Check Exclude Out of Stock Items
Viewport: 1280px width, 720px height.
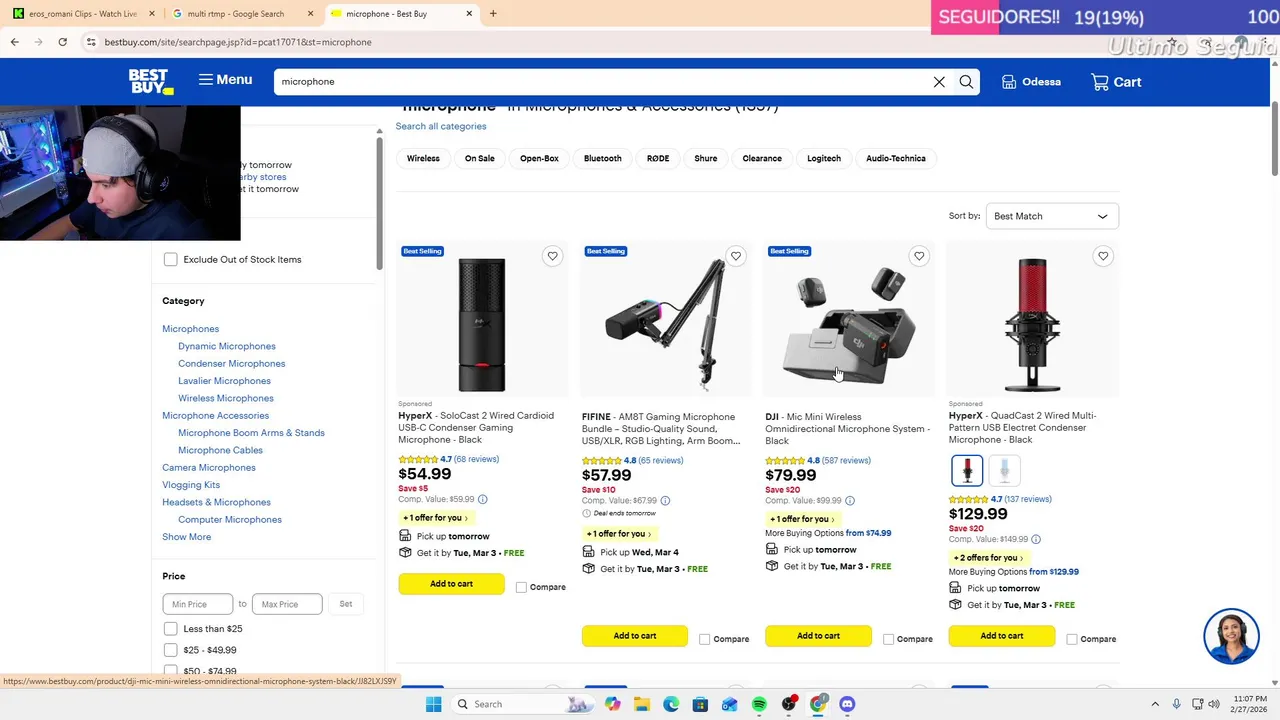[x=171, y=260]
